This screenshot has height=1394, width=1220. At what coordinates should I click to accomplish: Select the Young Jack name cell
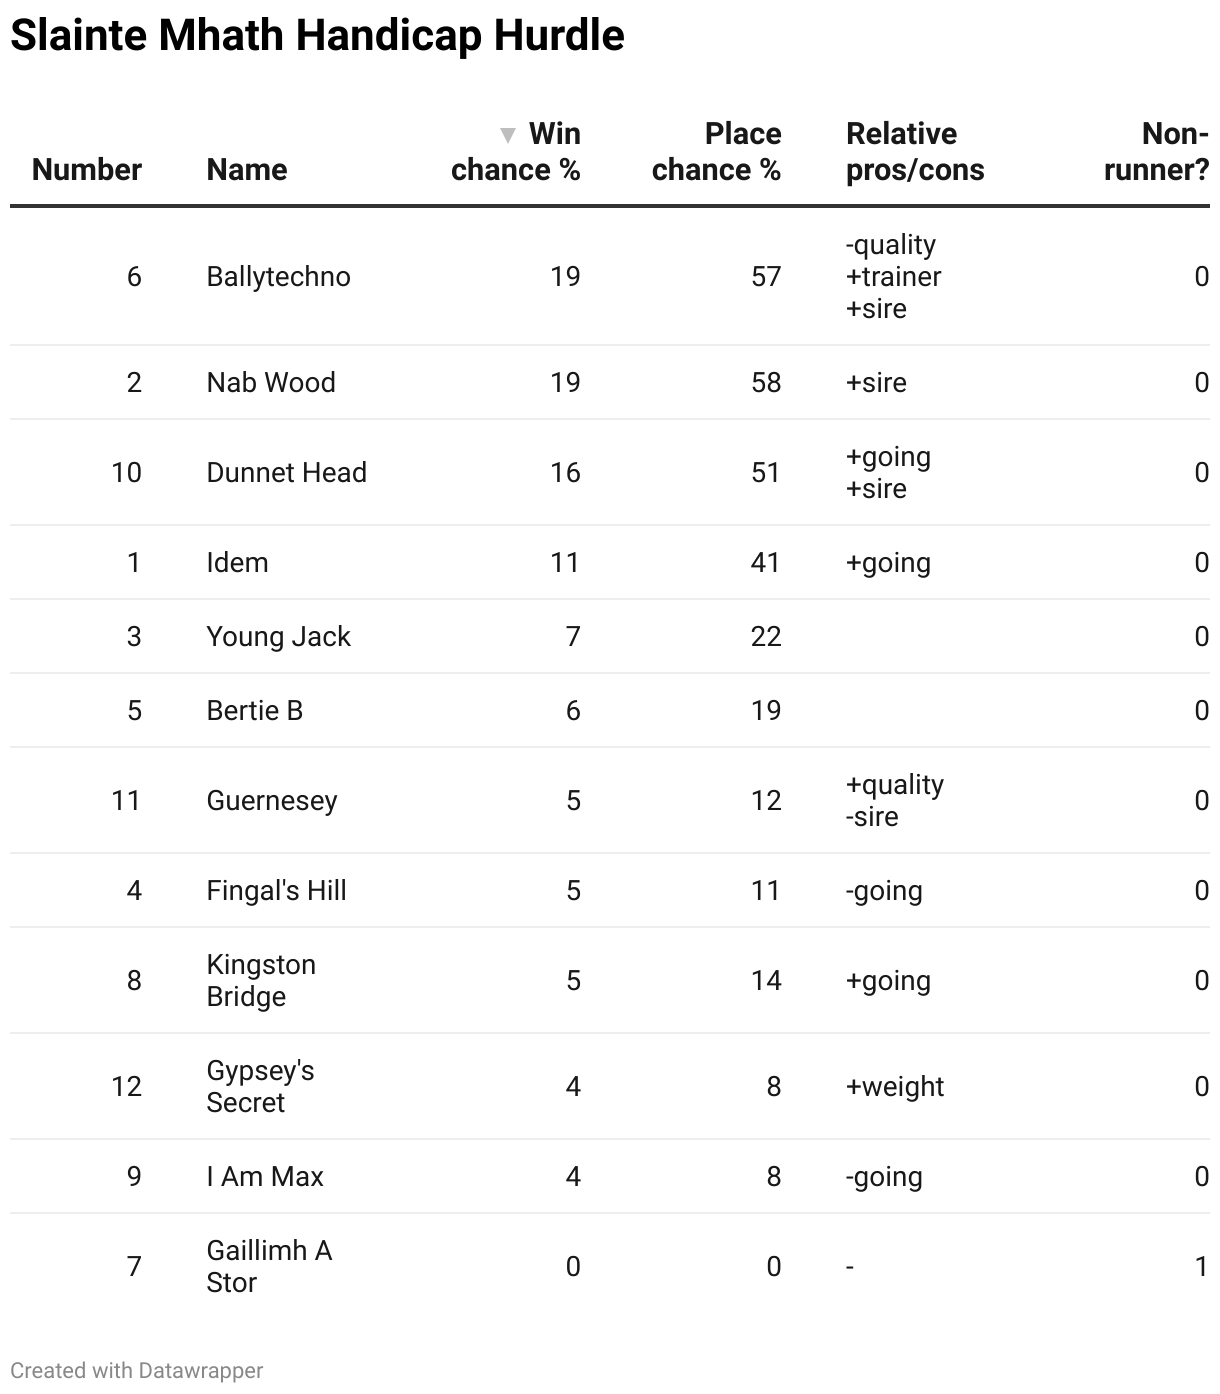(278, 637)
